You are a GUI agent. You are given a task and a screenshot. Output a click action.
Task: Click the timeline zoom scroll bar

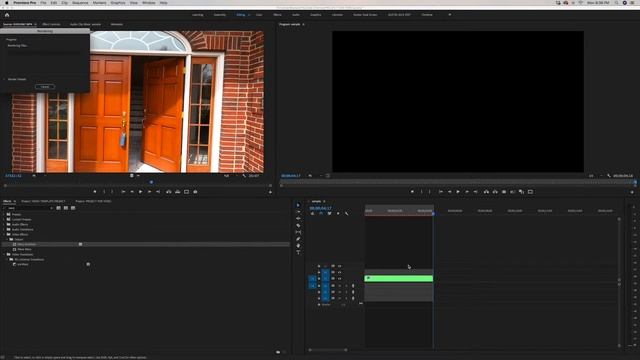tap(328, 350)
